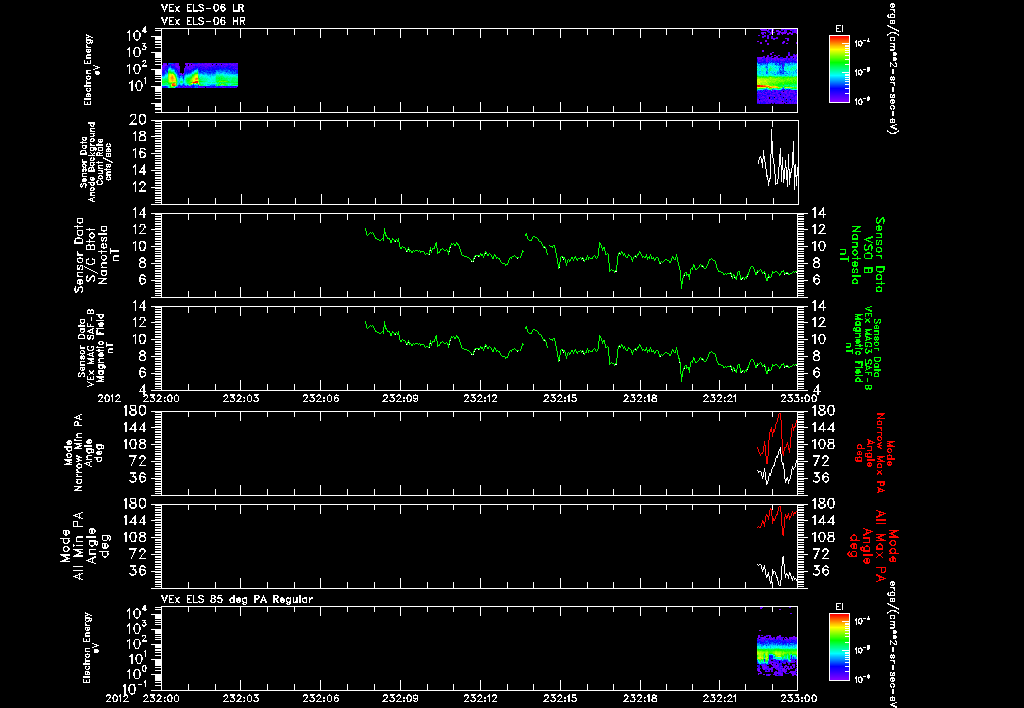Click the red All Max PA trace
This screenshot has width=1024, height=708.
click(777, 520)
